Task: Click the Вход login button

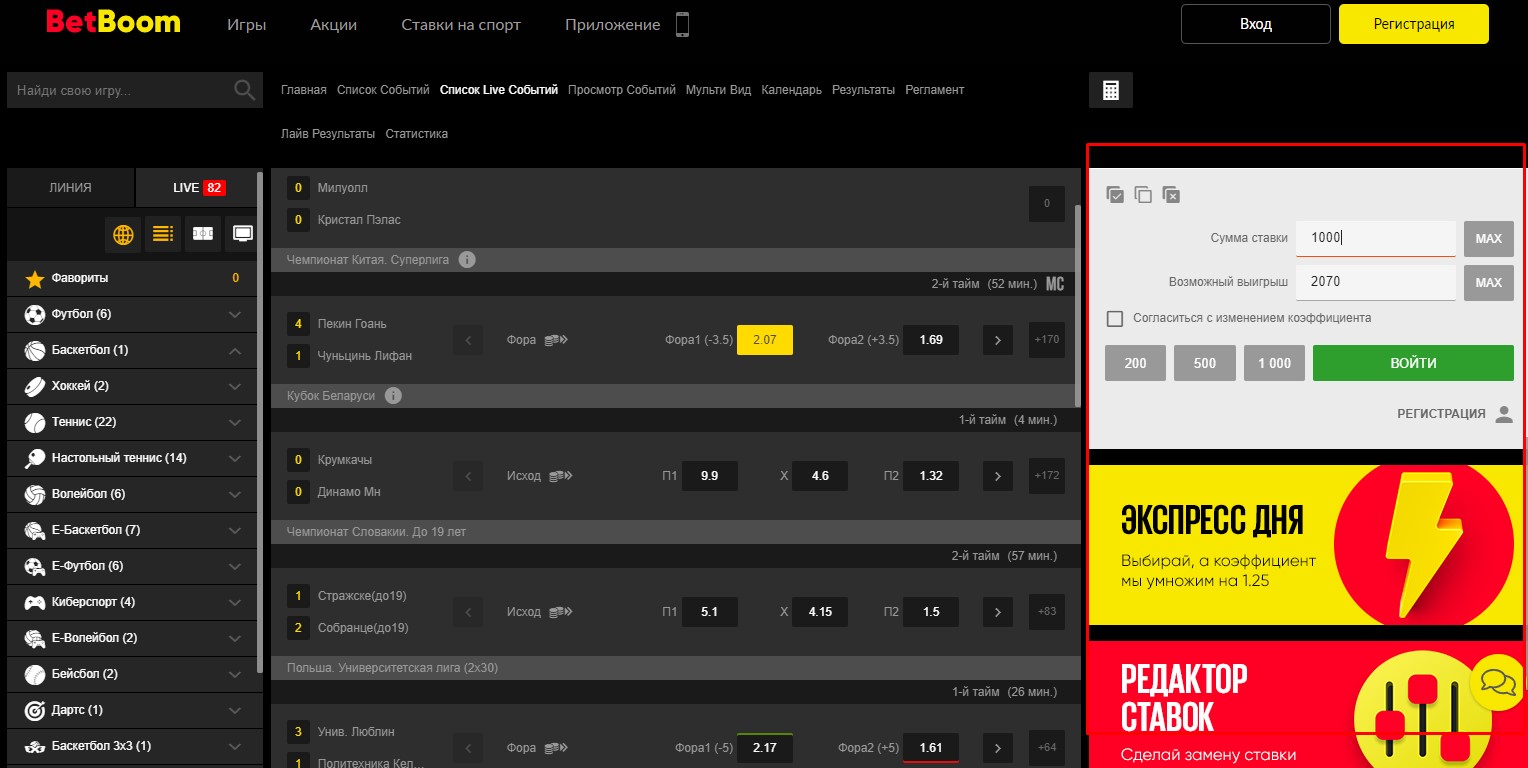Action: 1256,24
